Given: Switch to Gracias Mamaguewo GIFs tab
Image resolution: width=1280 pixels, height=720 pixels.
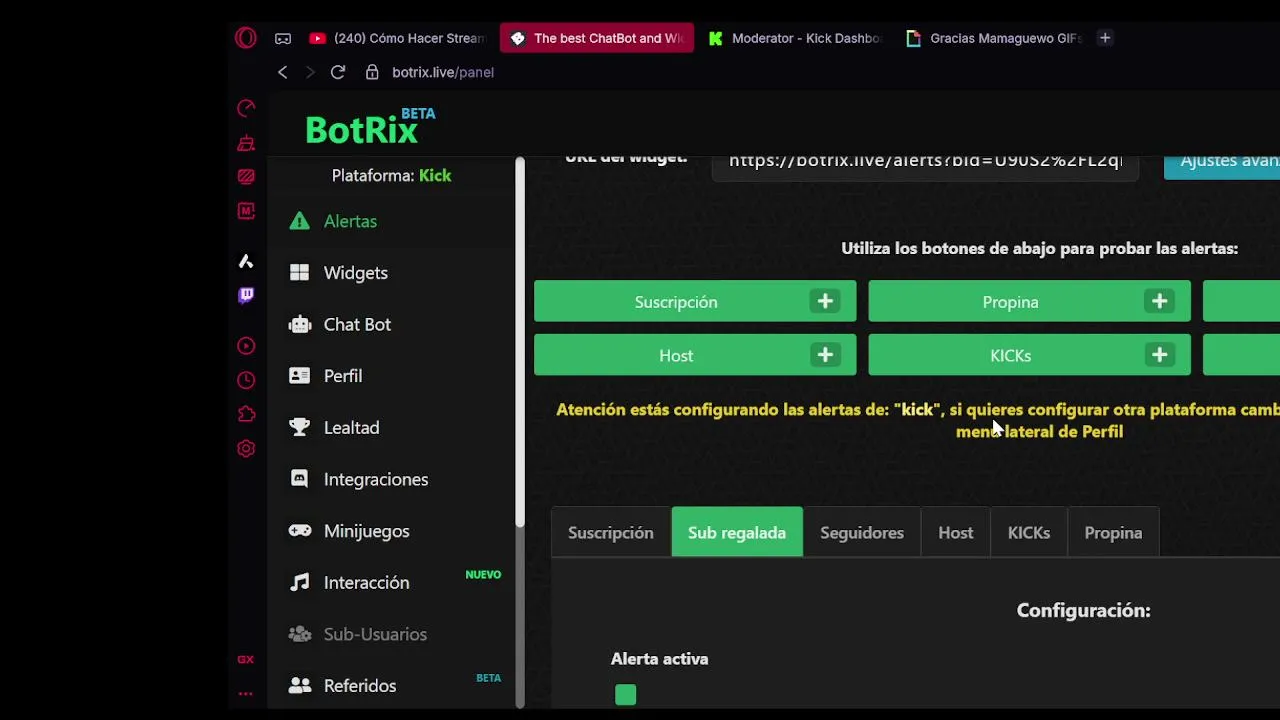Looking at the screenshot, I should click(994, 38).
